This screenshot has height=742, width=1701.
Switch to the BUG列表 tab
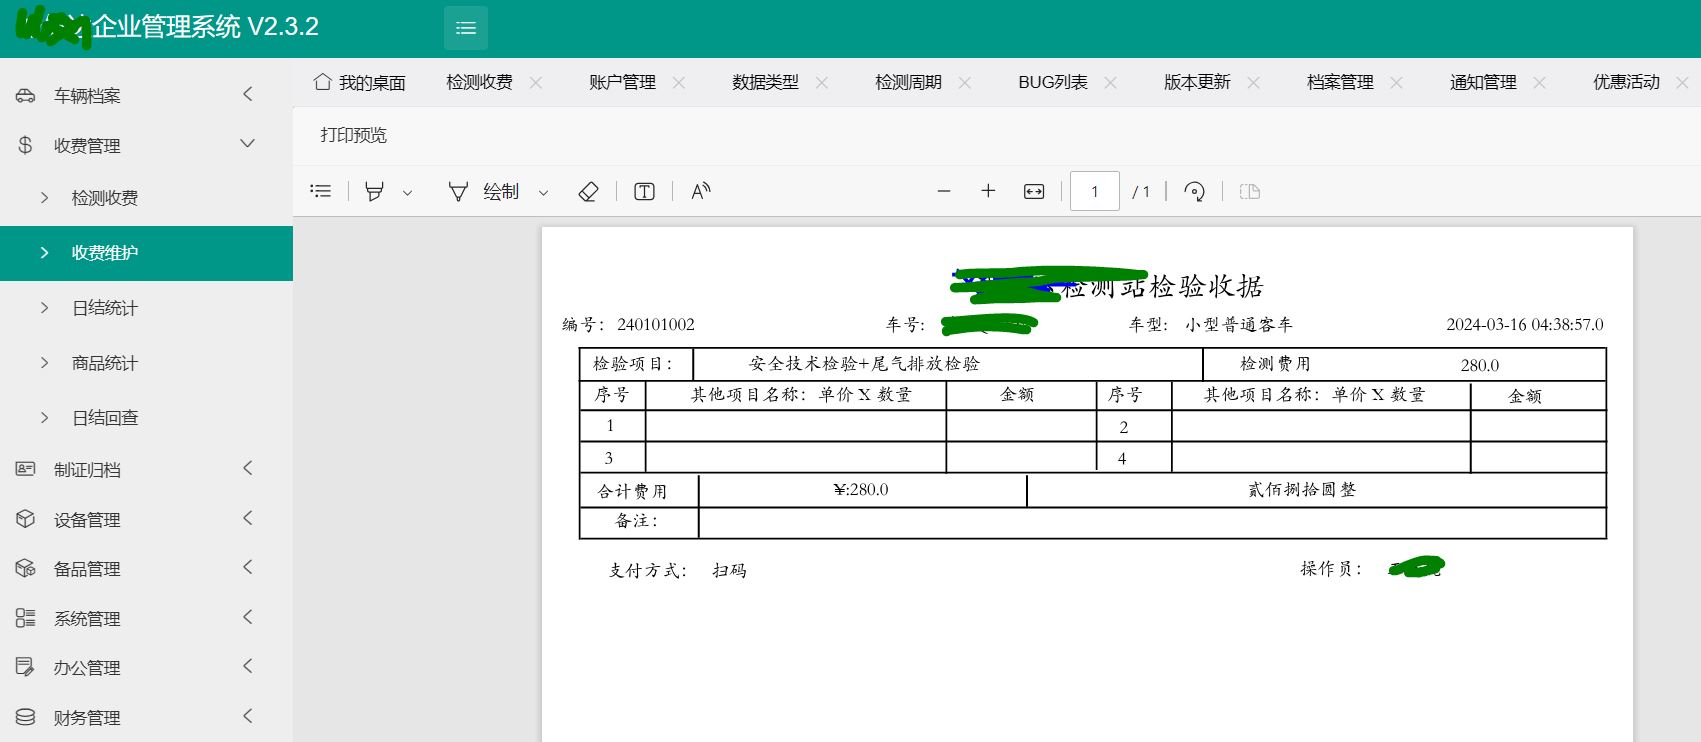coord(1053,82)
